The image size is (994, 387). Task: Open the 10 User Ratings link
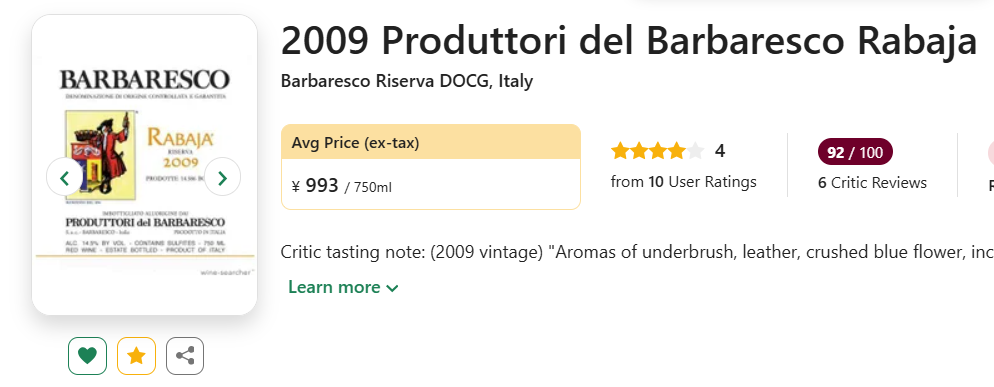tap(683, 182)
